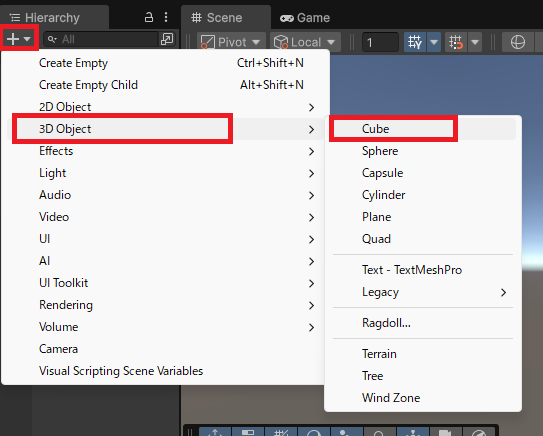Toggle snap increment icon in Scene toolbar

[456, 42]
